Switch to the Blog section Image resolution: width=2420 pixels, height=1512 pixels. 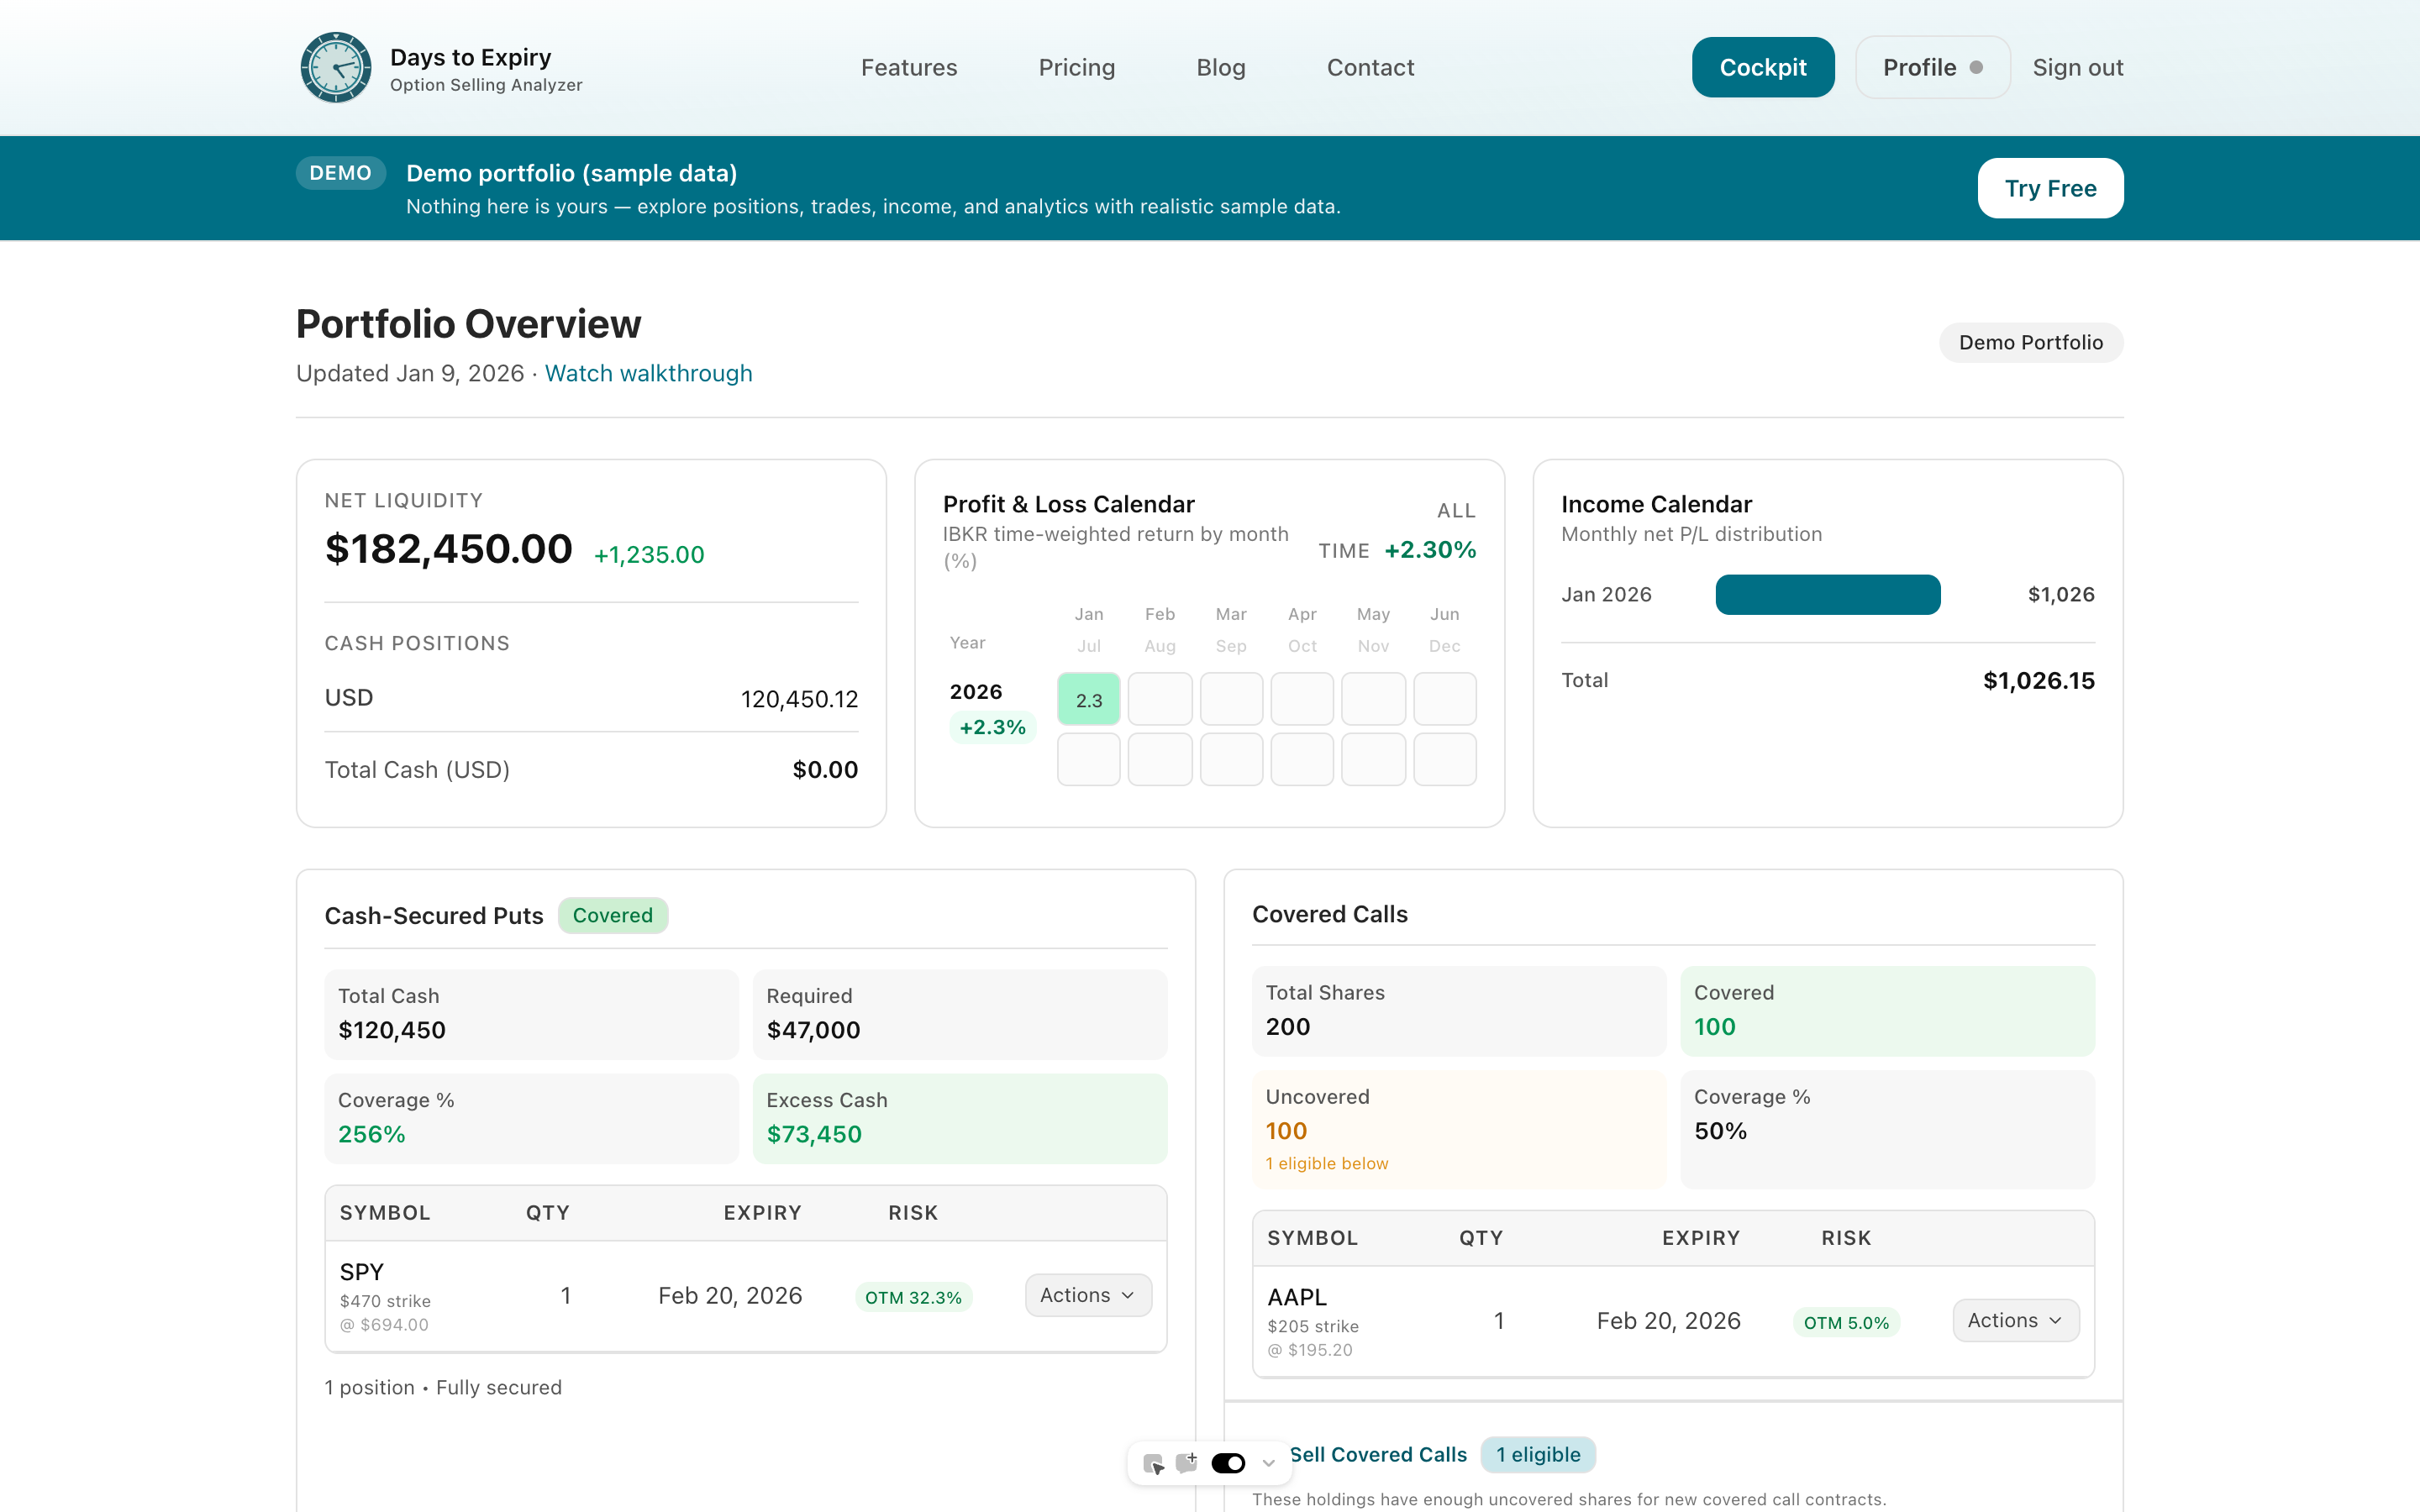1221,67
